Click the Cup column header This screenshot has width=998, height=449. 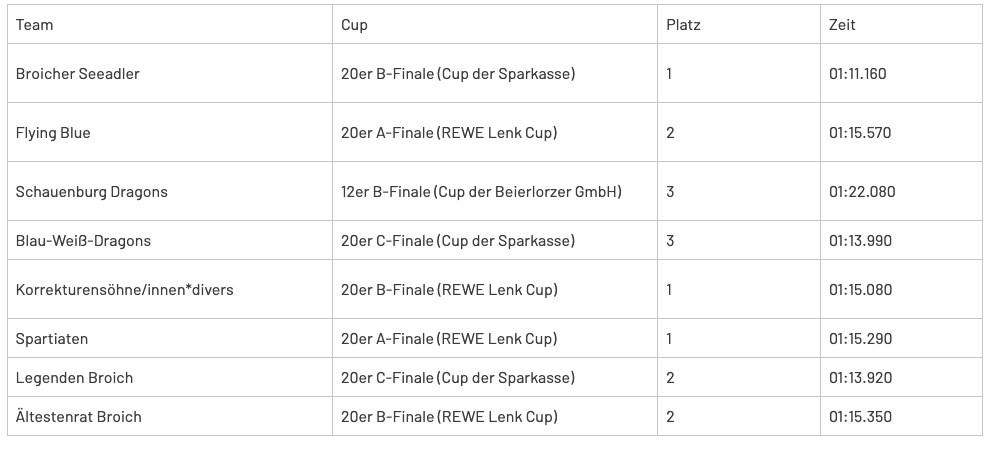(x=354, y=25)
